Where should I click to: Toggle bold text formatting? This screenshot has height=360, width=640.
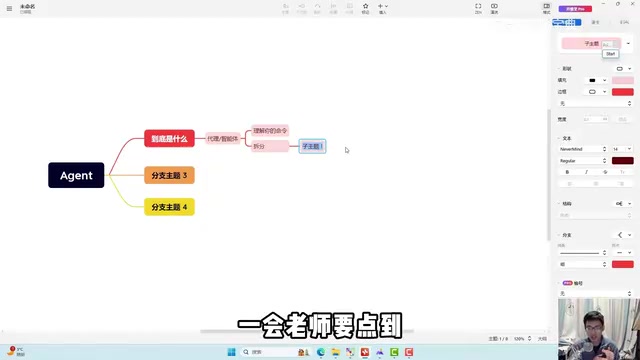click(567, 172)
